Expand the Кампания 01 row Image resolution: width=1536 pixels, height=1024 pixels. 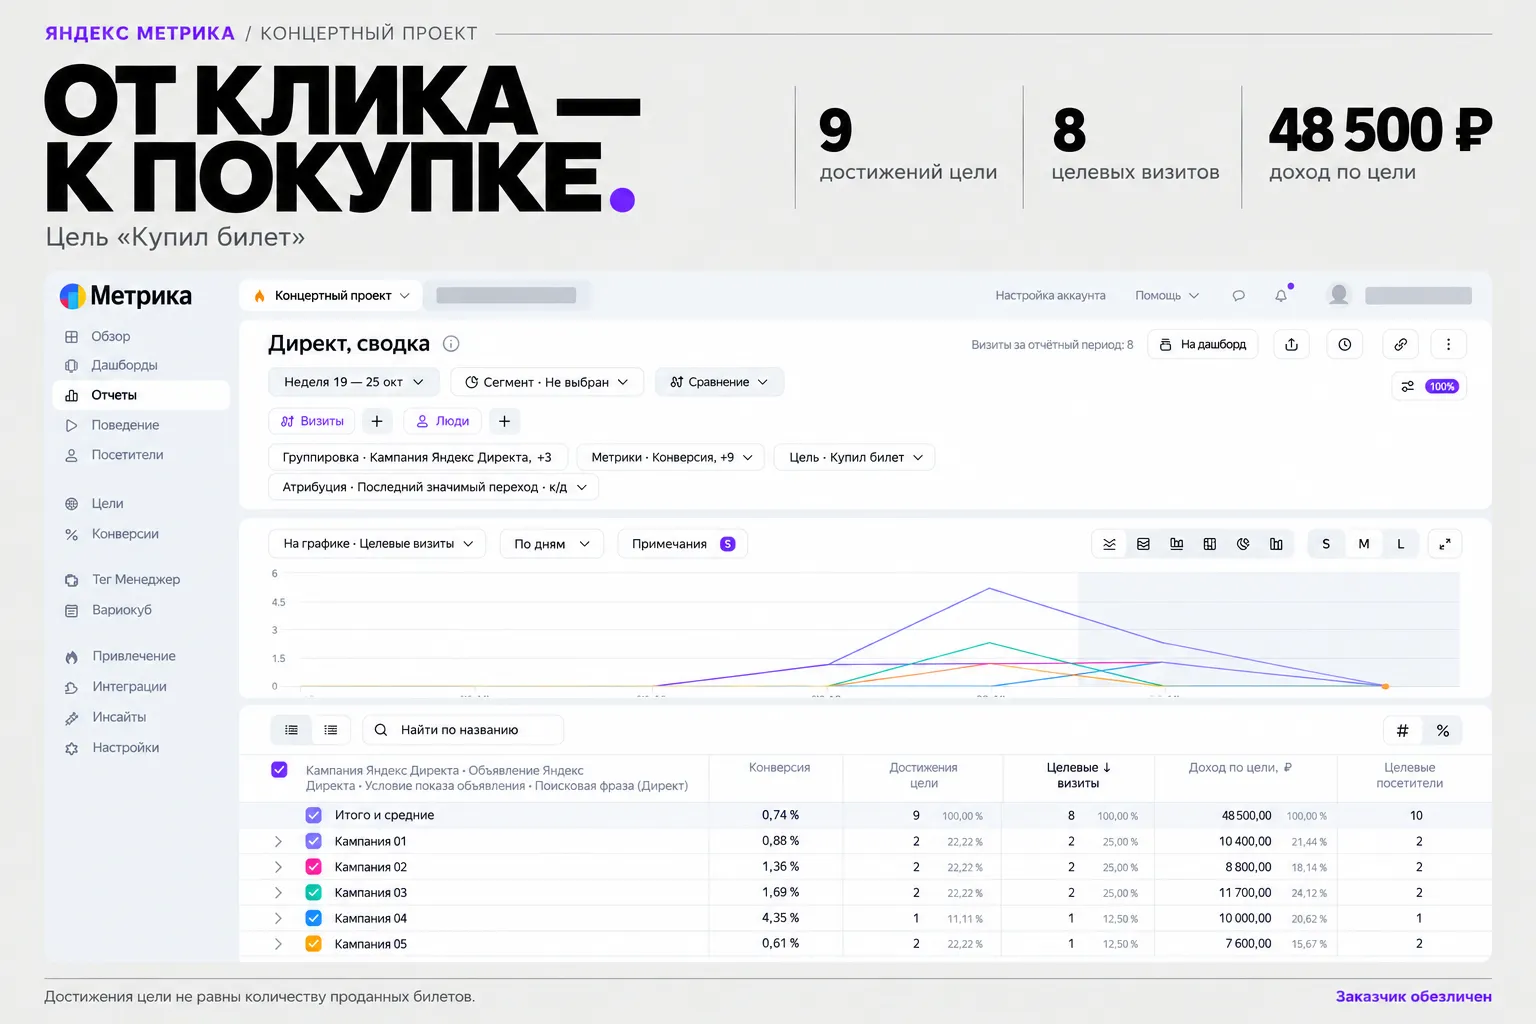[278, 841]
